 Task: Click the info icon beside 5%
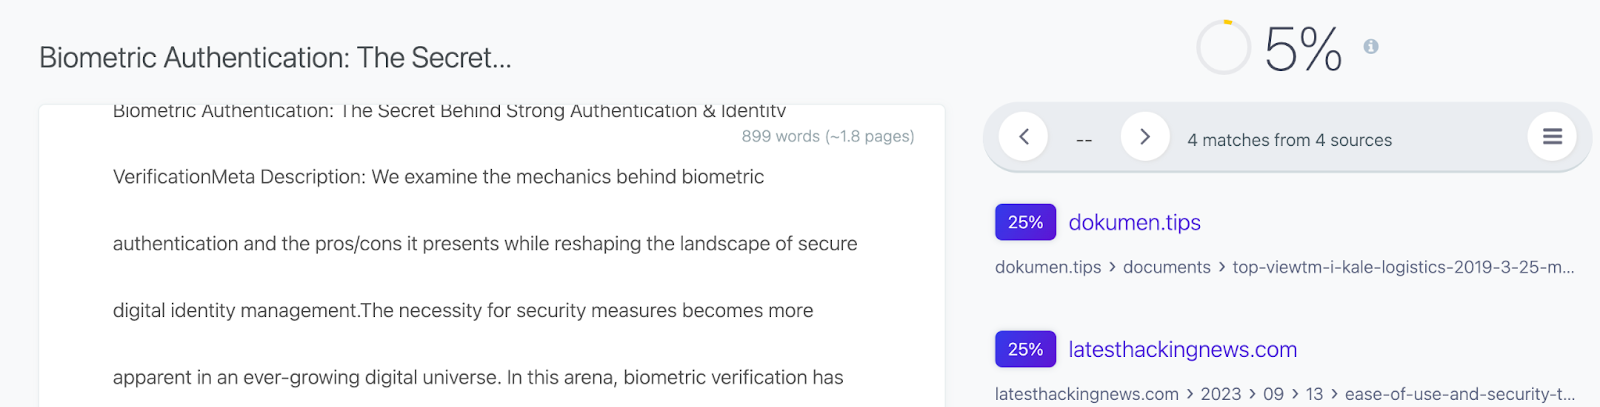coord(1371,46)
